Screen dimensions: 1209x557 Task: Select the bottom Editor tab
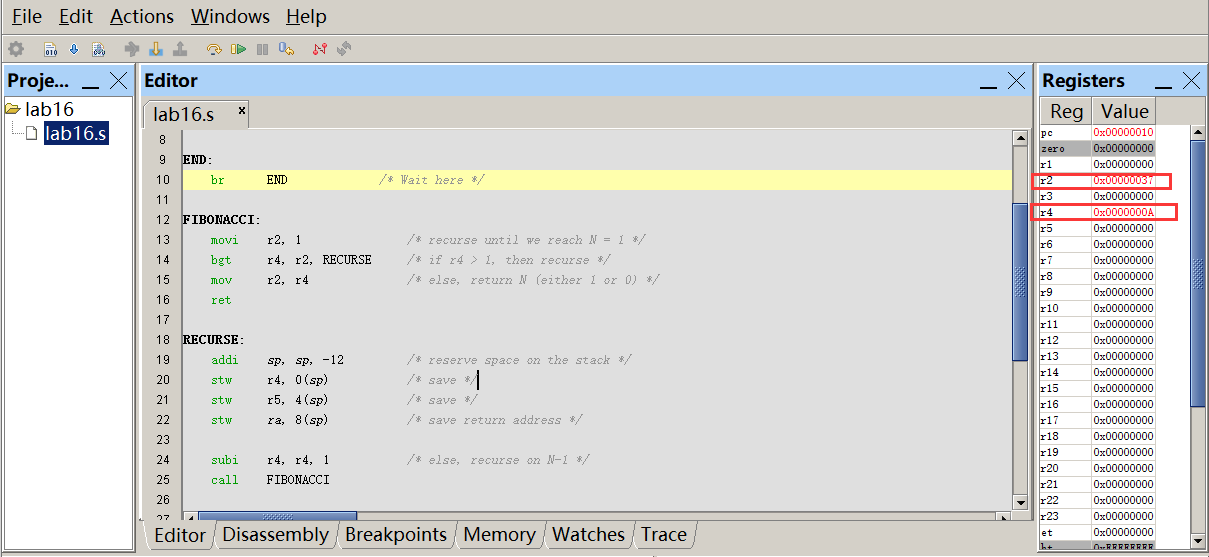180,535
